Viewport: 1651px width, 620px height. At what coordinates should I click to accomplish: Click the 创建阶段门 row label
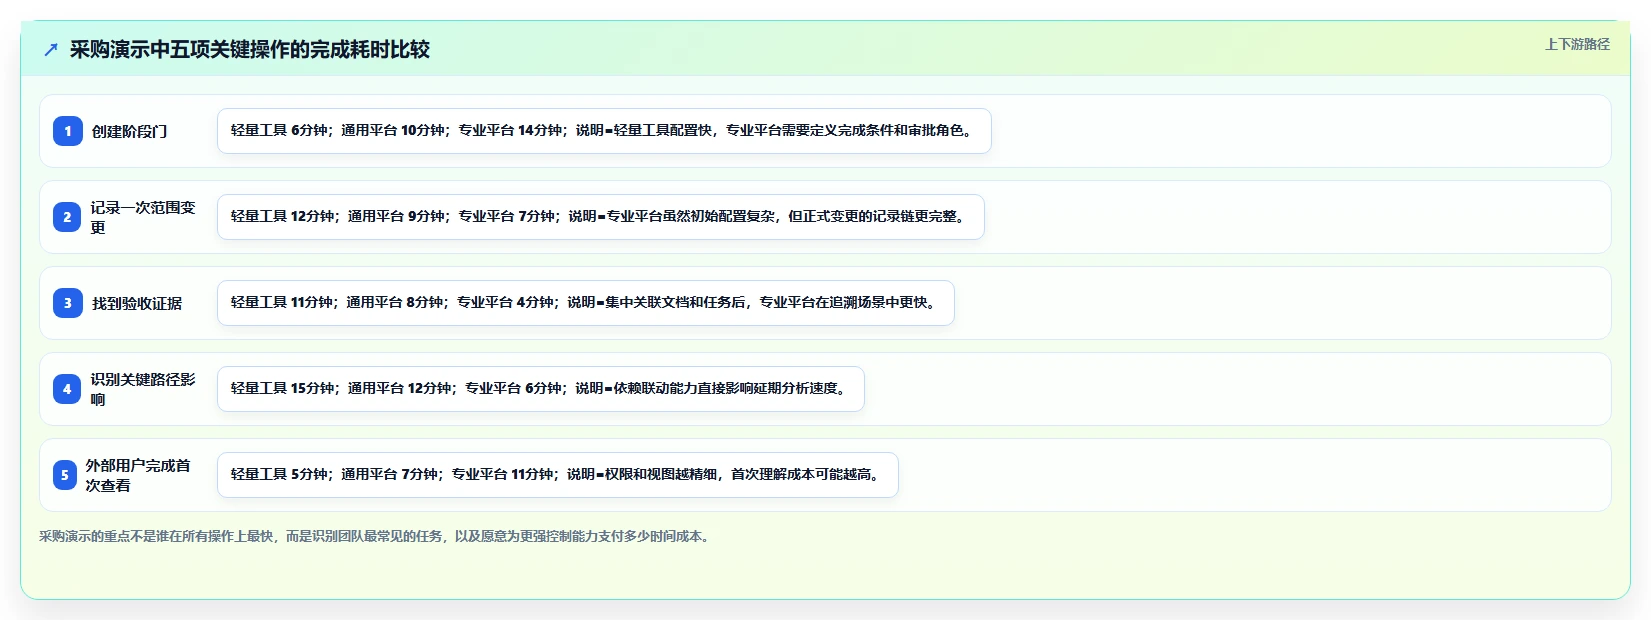(130, 131)
